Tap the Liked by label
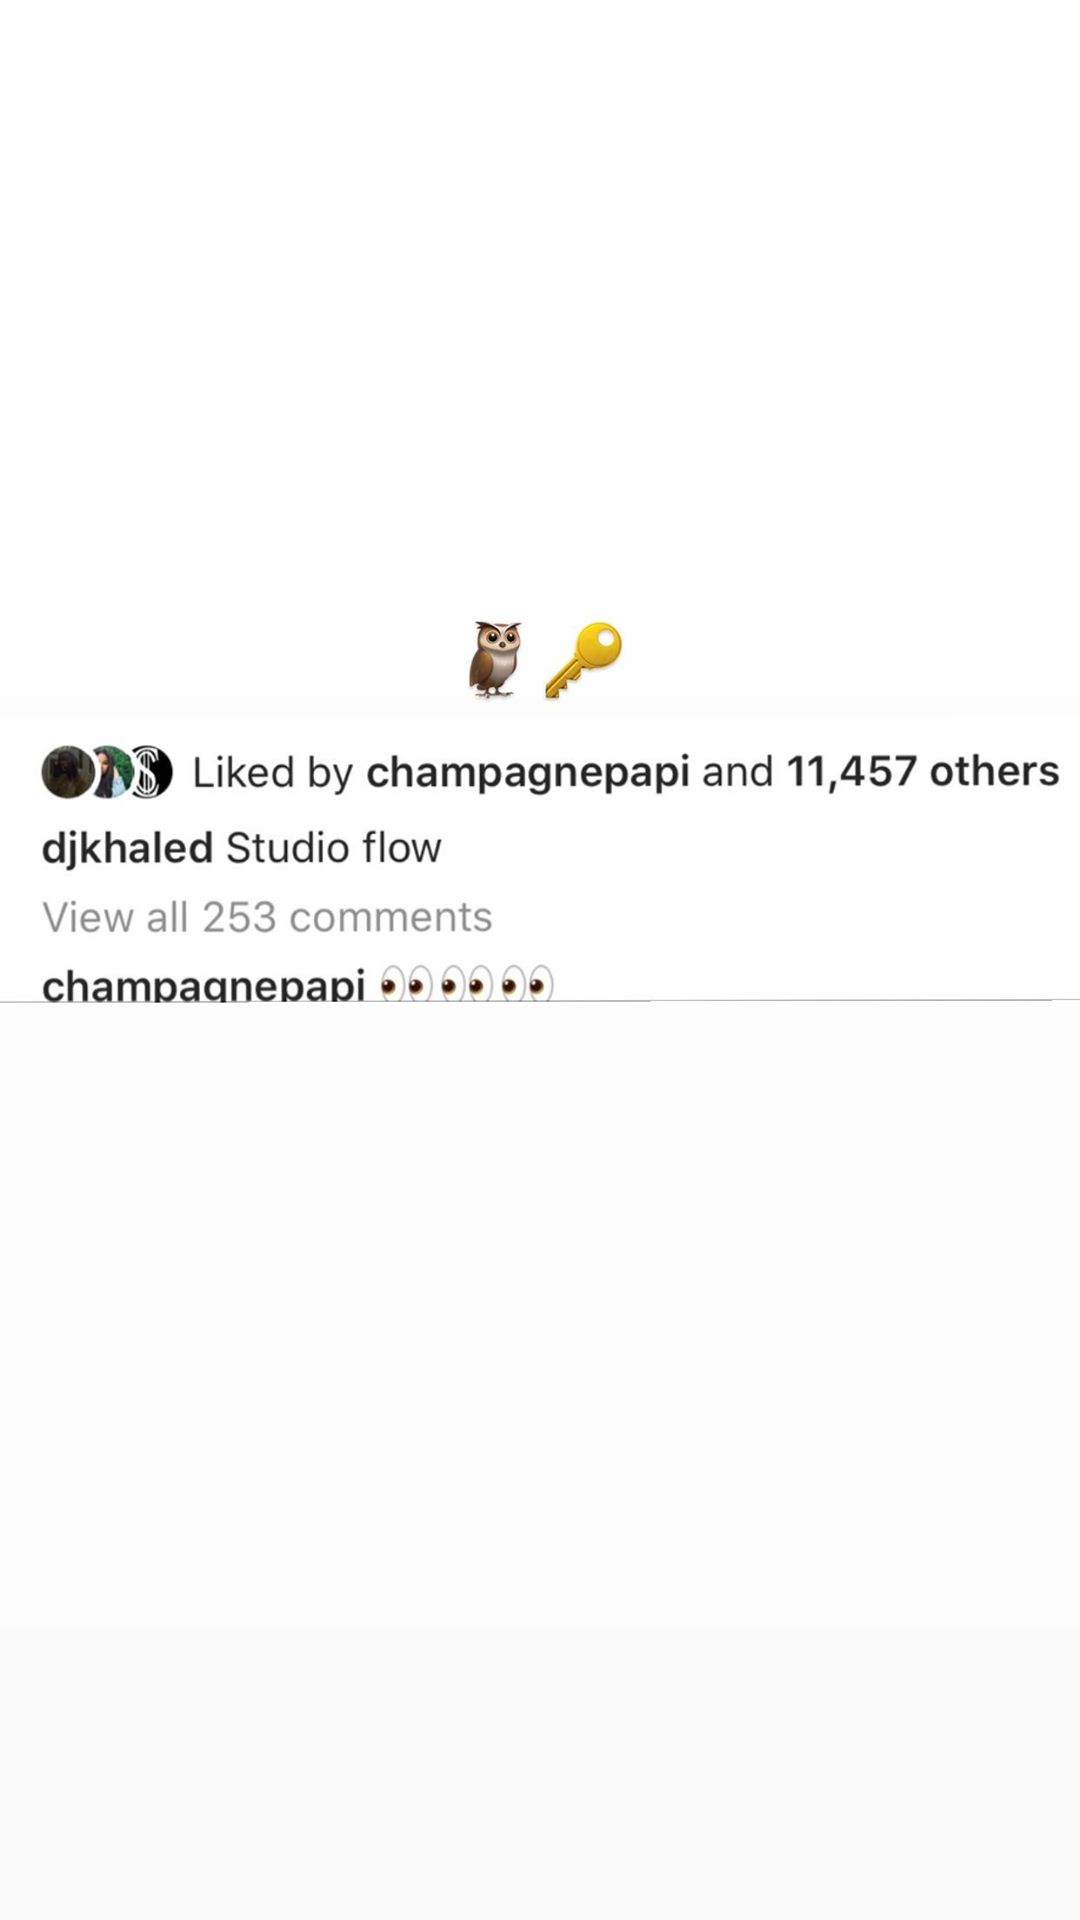1080x1920 pixels. (x=272, y=773)
